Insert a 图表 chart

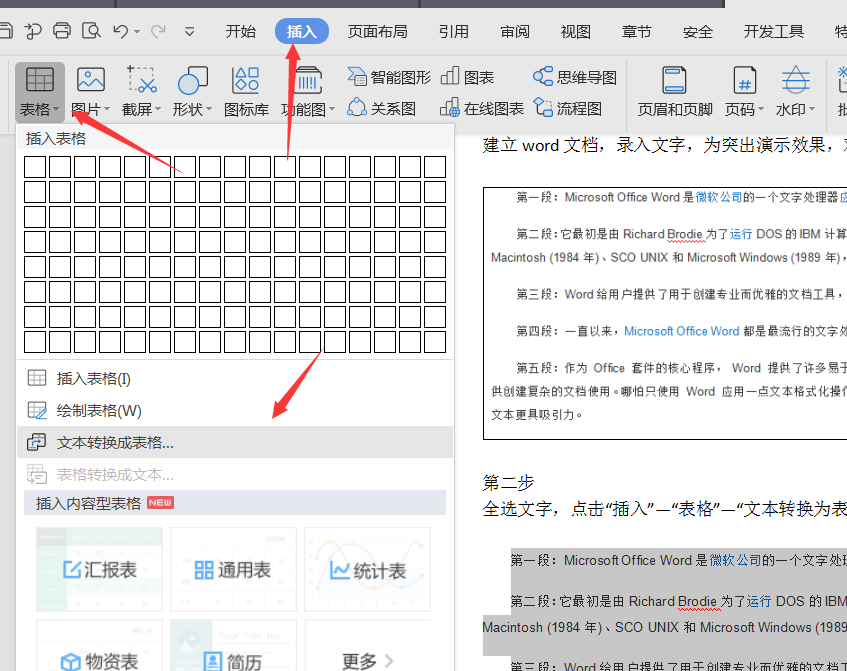point(468,75)
